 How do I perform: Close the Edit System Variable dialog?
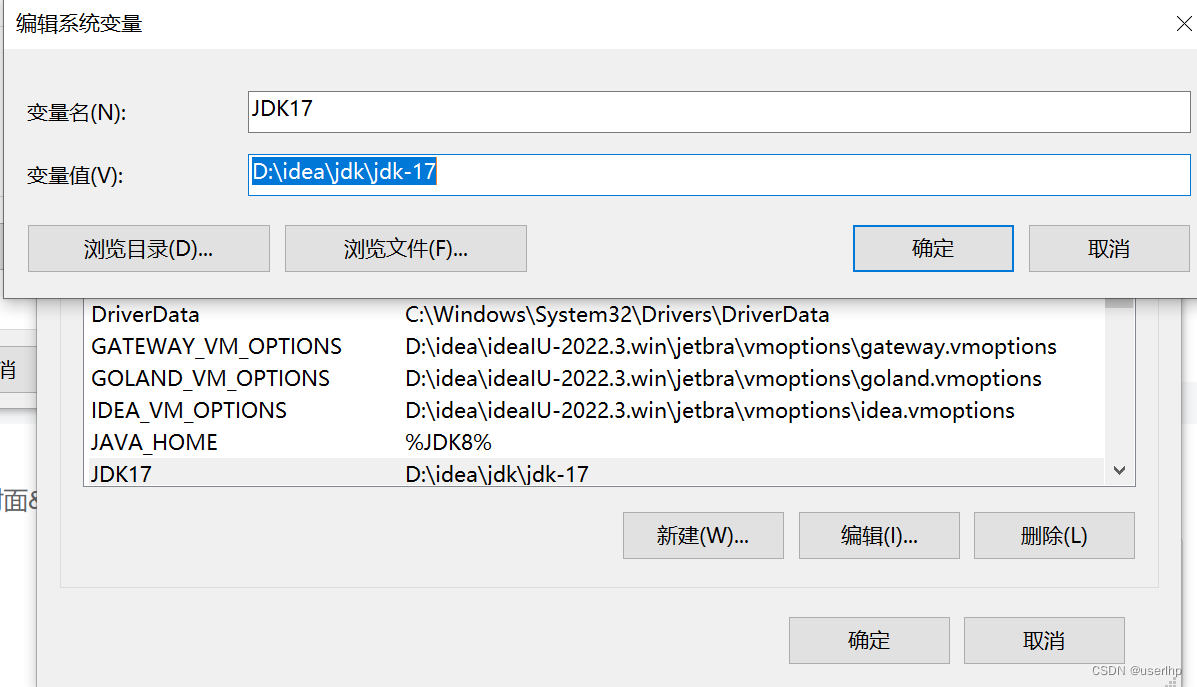click(1184, 23)
